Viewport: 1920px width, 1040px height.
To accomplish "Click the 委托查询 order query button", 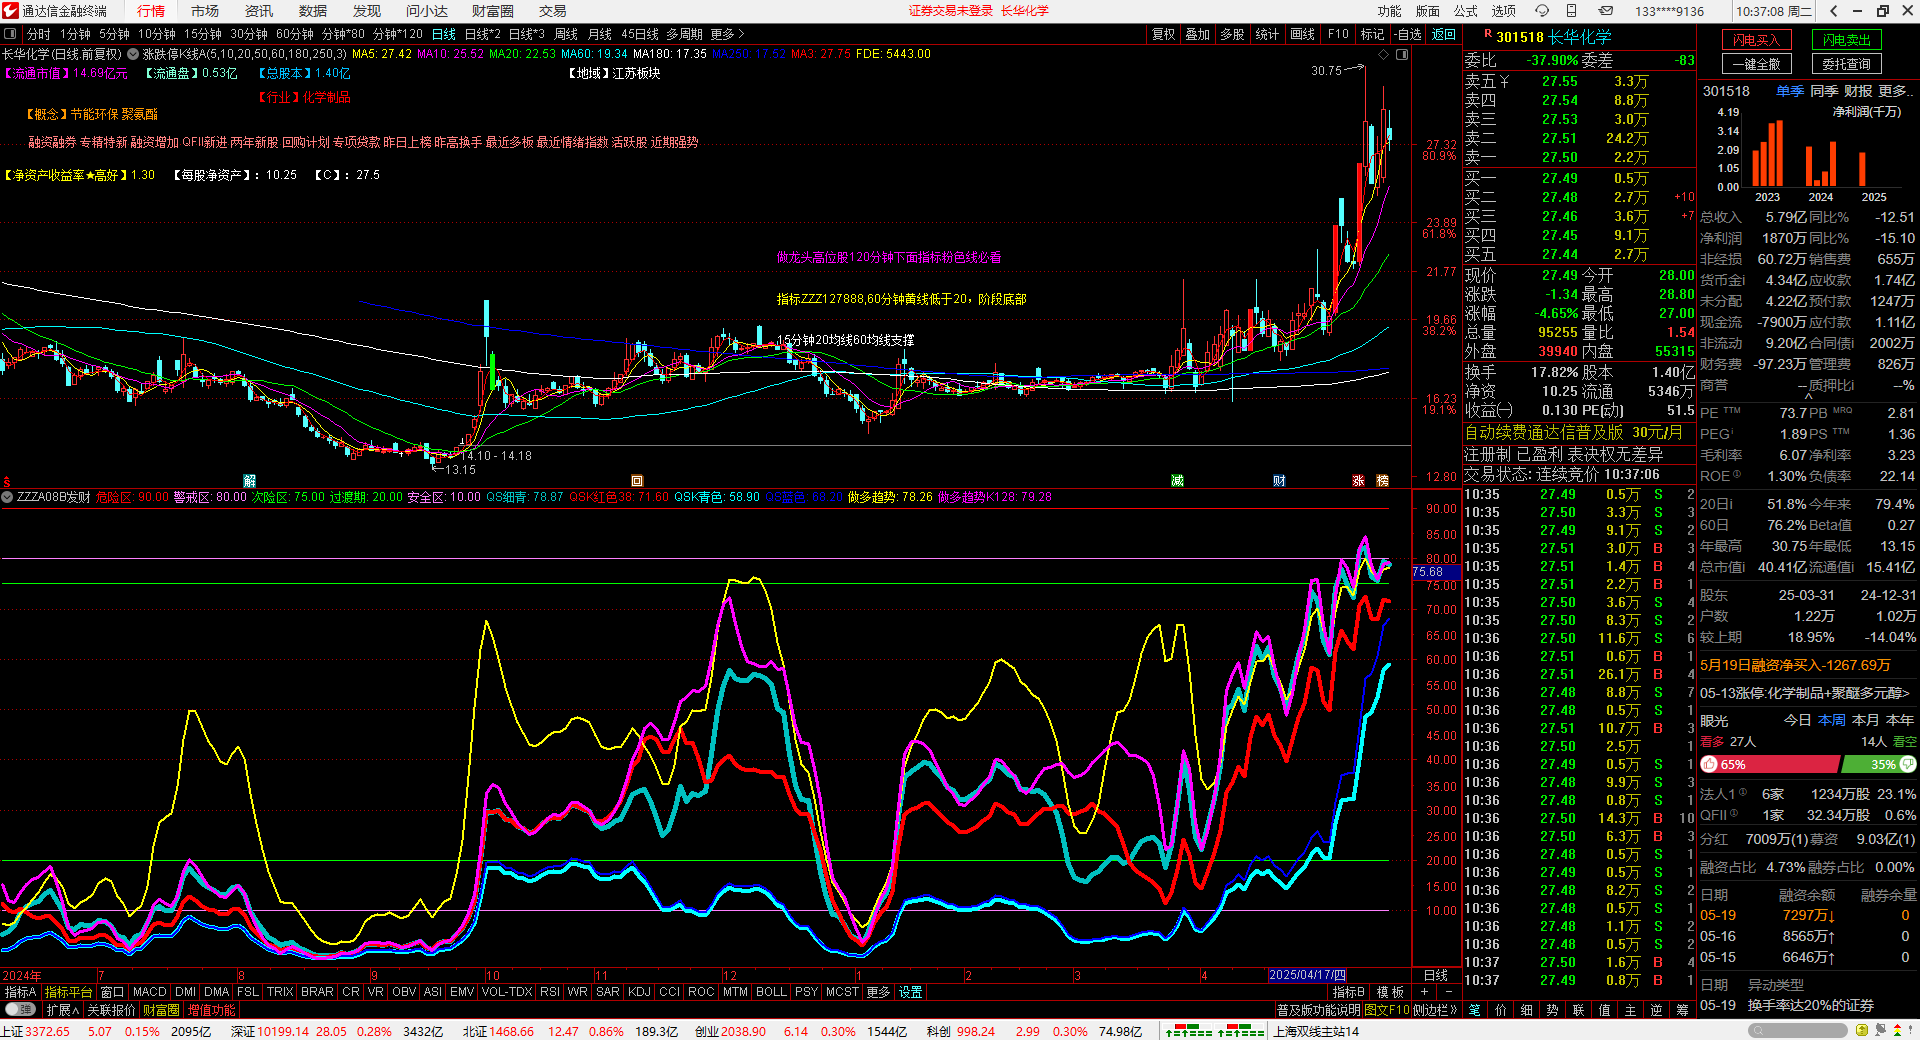I will pyautogui.click(x=1846, y=64).
